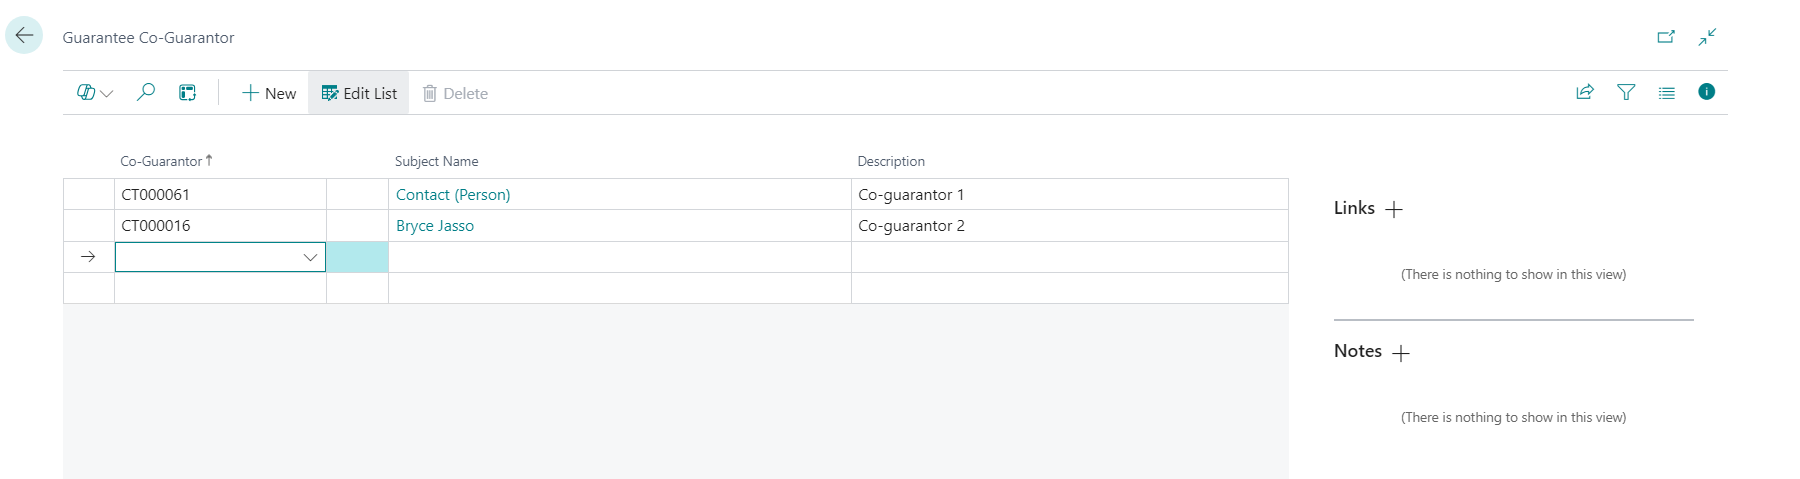This screenshot has height=479, width=1800.
Task: Add a new link with plus icon
Action: pyautogui.click(x=1394, y=209)
